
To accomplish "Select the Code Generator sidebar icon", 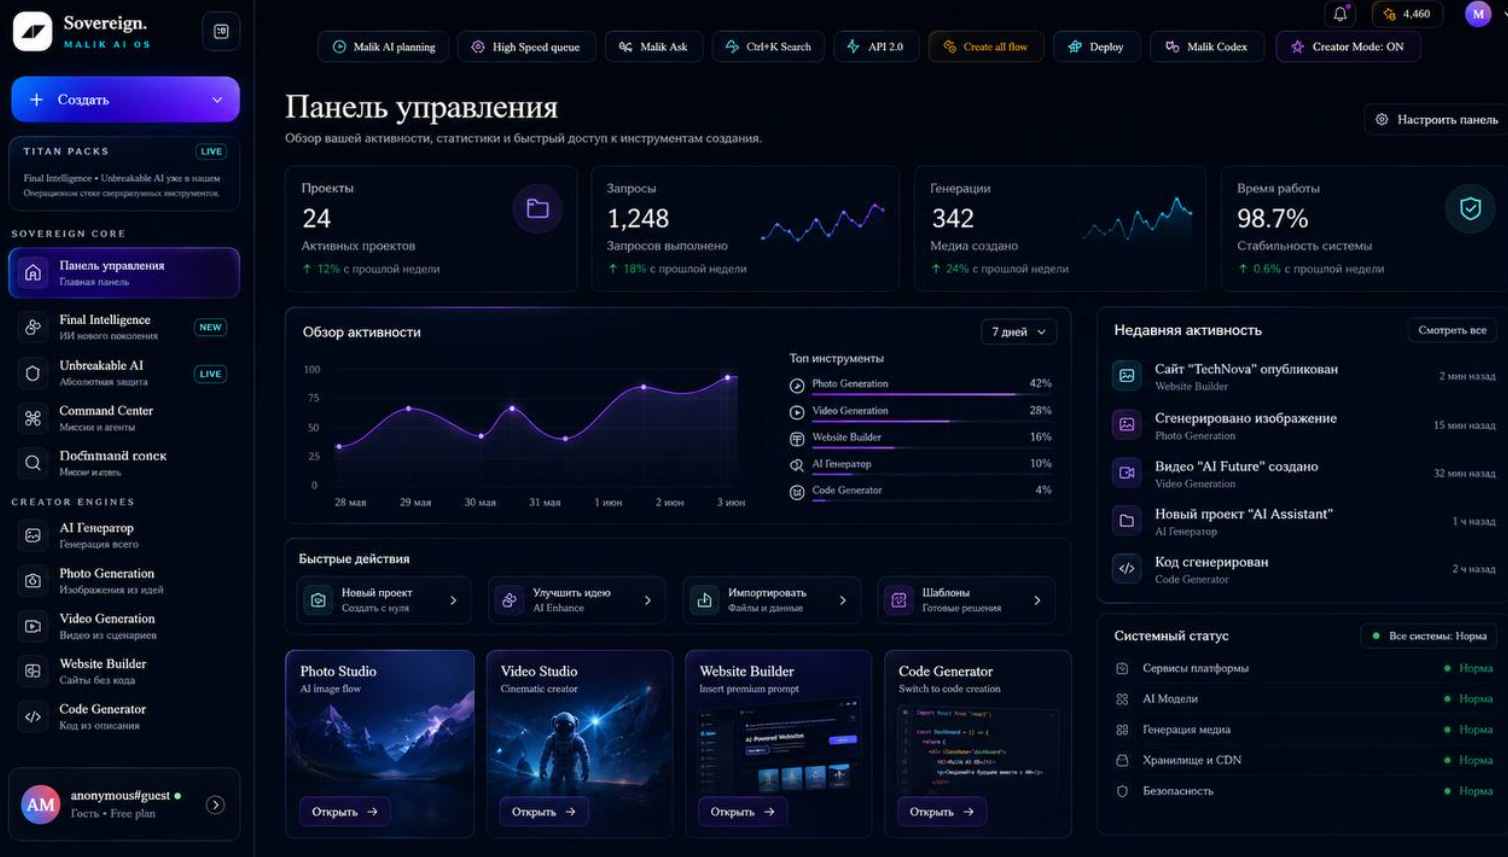I will pyautogui.click(x=33, y=716).
